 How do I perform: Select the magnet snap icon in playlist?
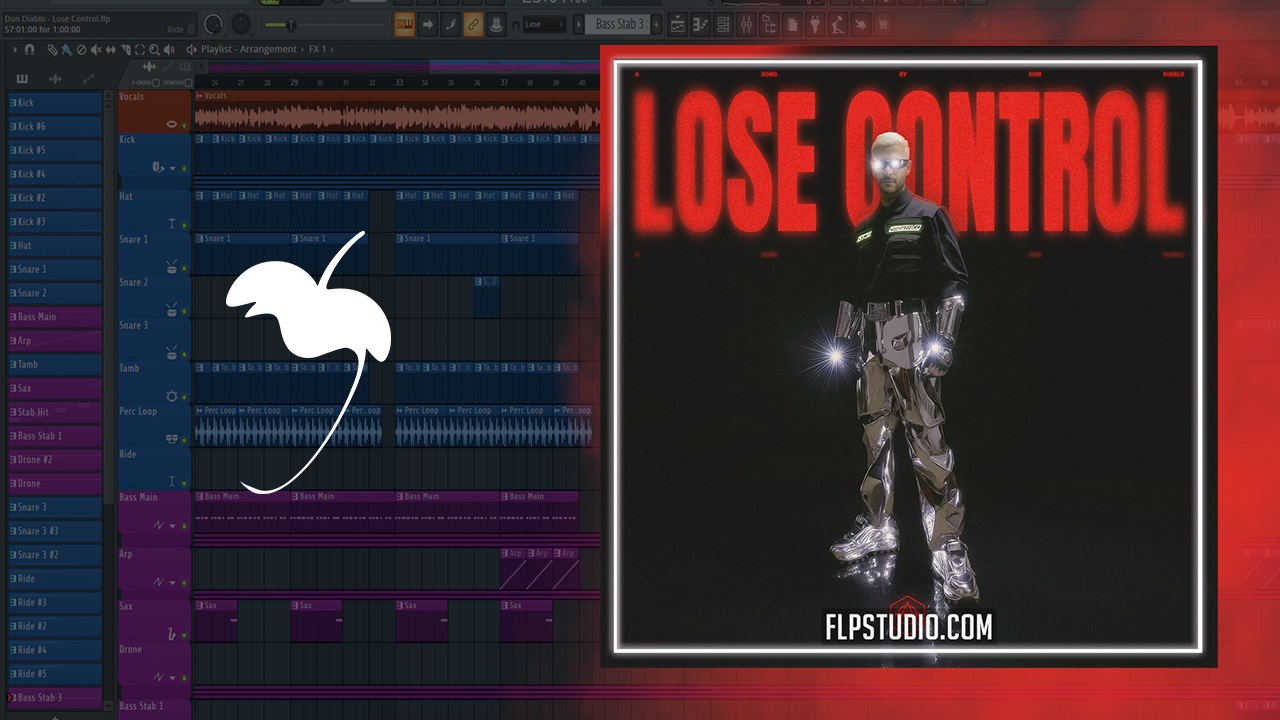[x=29, y=49]
